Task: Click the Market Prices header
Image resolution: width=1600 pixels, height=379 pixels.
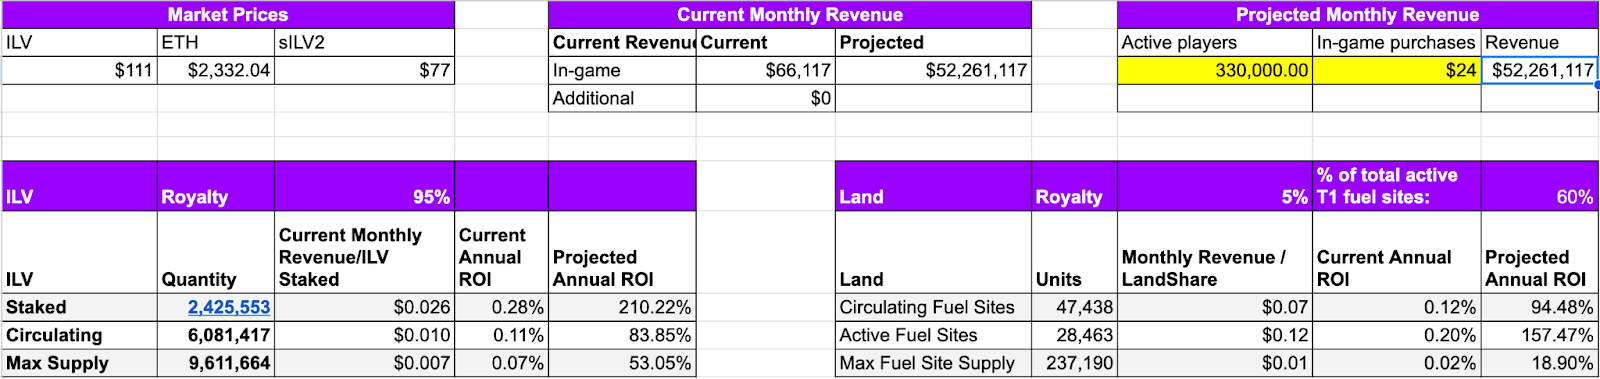Action: [228, 14]
